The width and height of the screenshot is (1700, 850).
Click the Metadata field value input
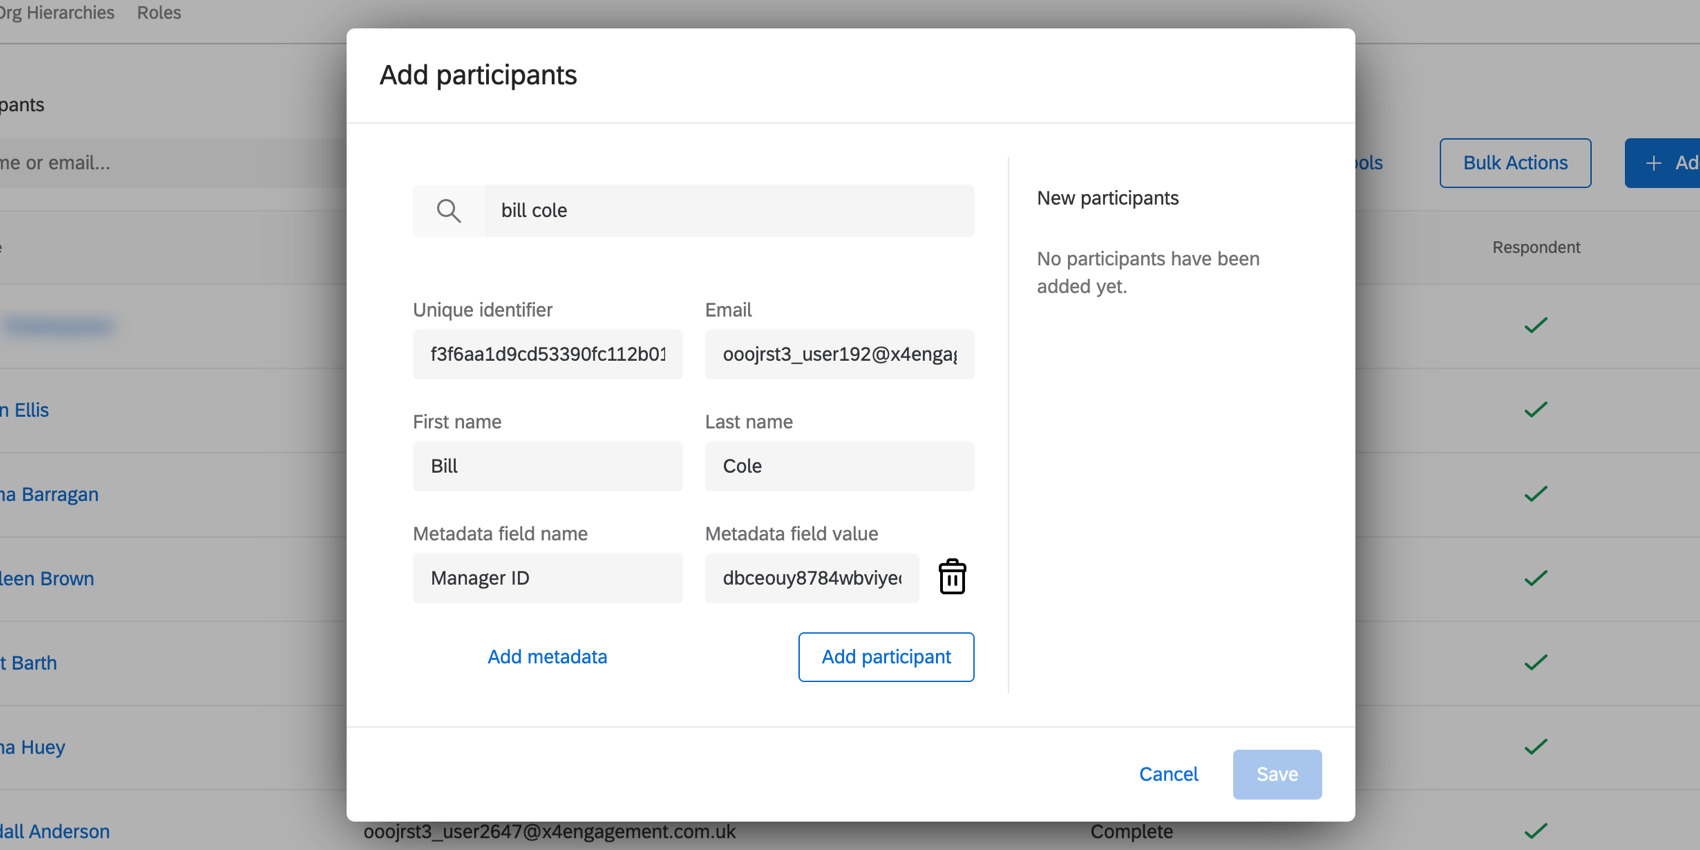point(811,579)
